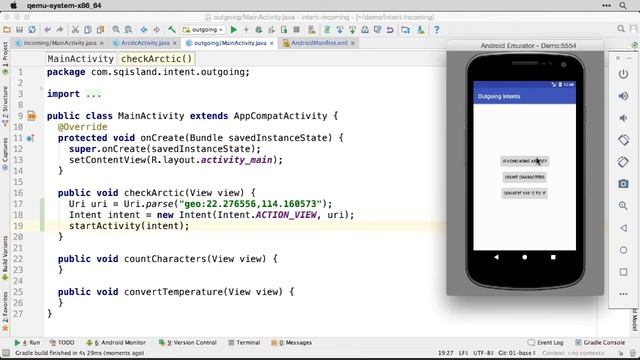Image resolution: width=640 pixels, height=360 pixels.
Task: Raise emulator volume with speaker icon
Action: [623, 96]
